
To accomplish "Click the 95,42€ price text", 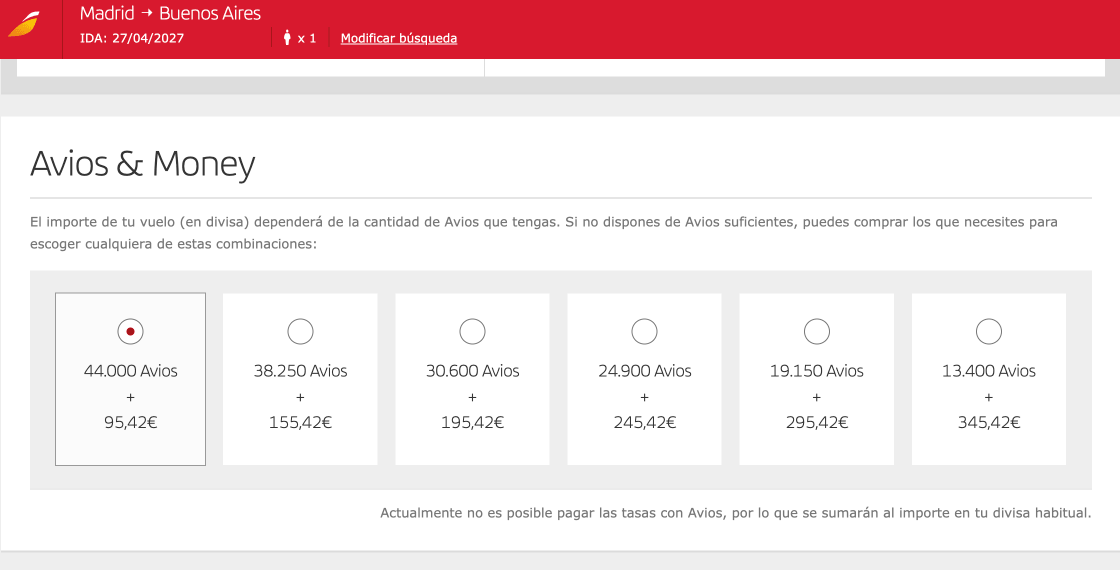I will pyautogui.click(x=130, y=422).
